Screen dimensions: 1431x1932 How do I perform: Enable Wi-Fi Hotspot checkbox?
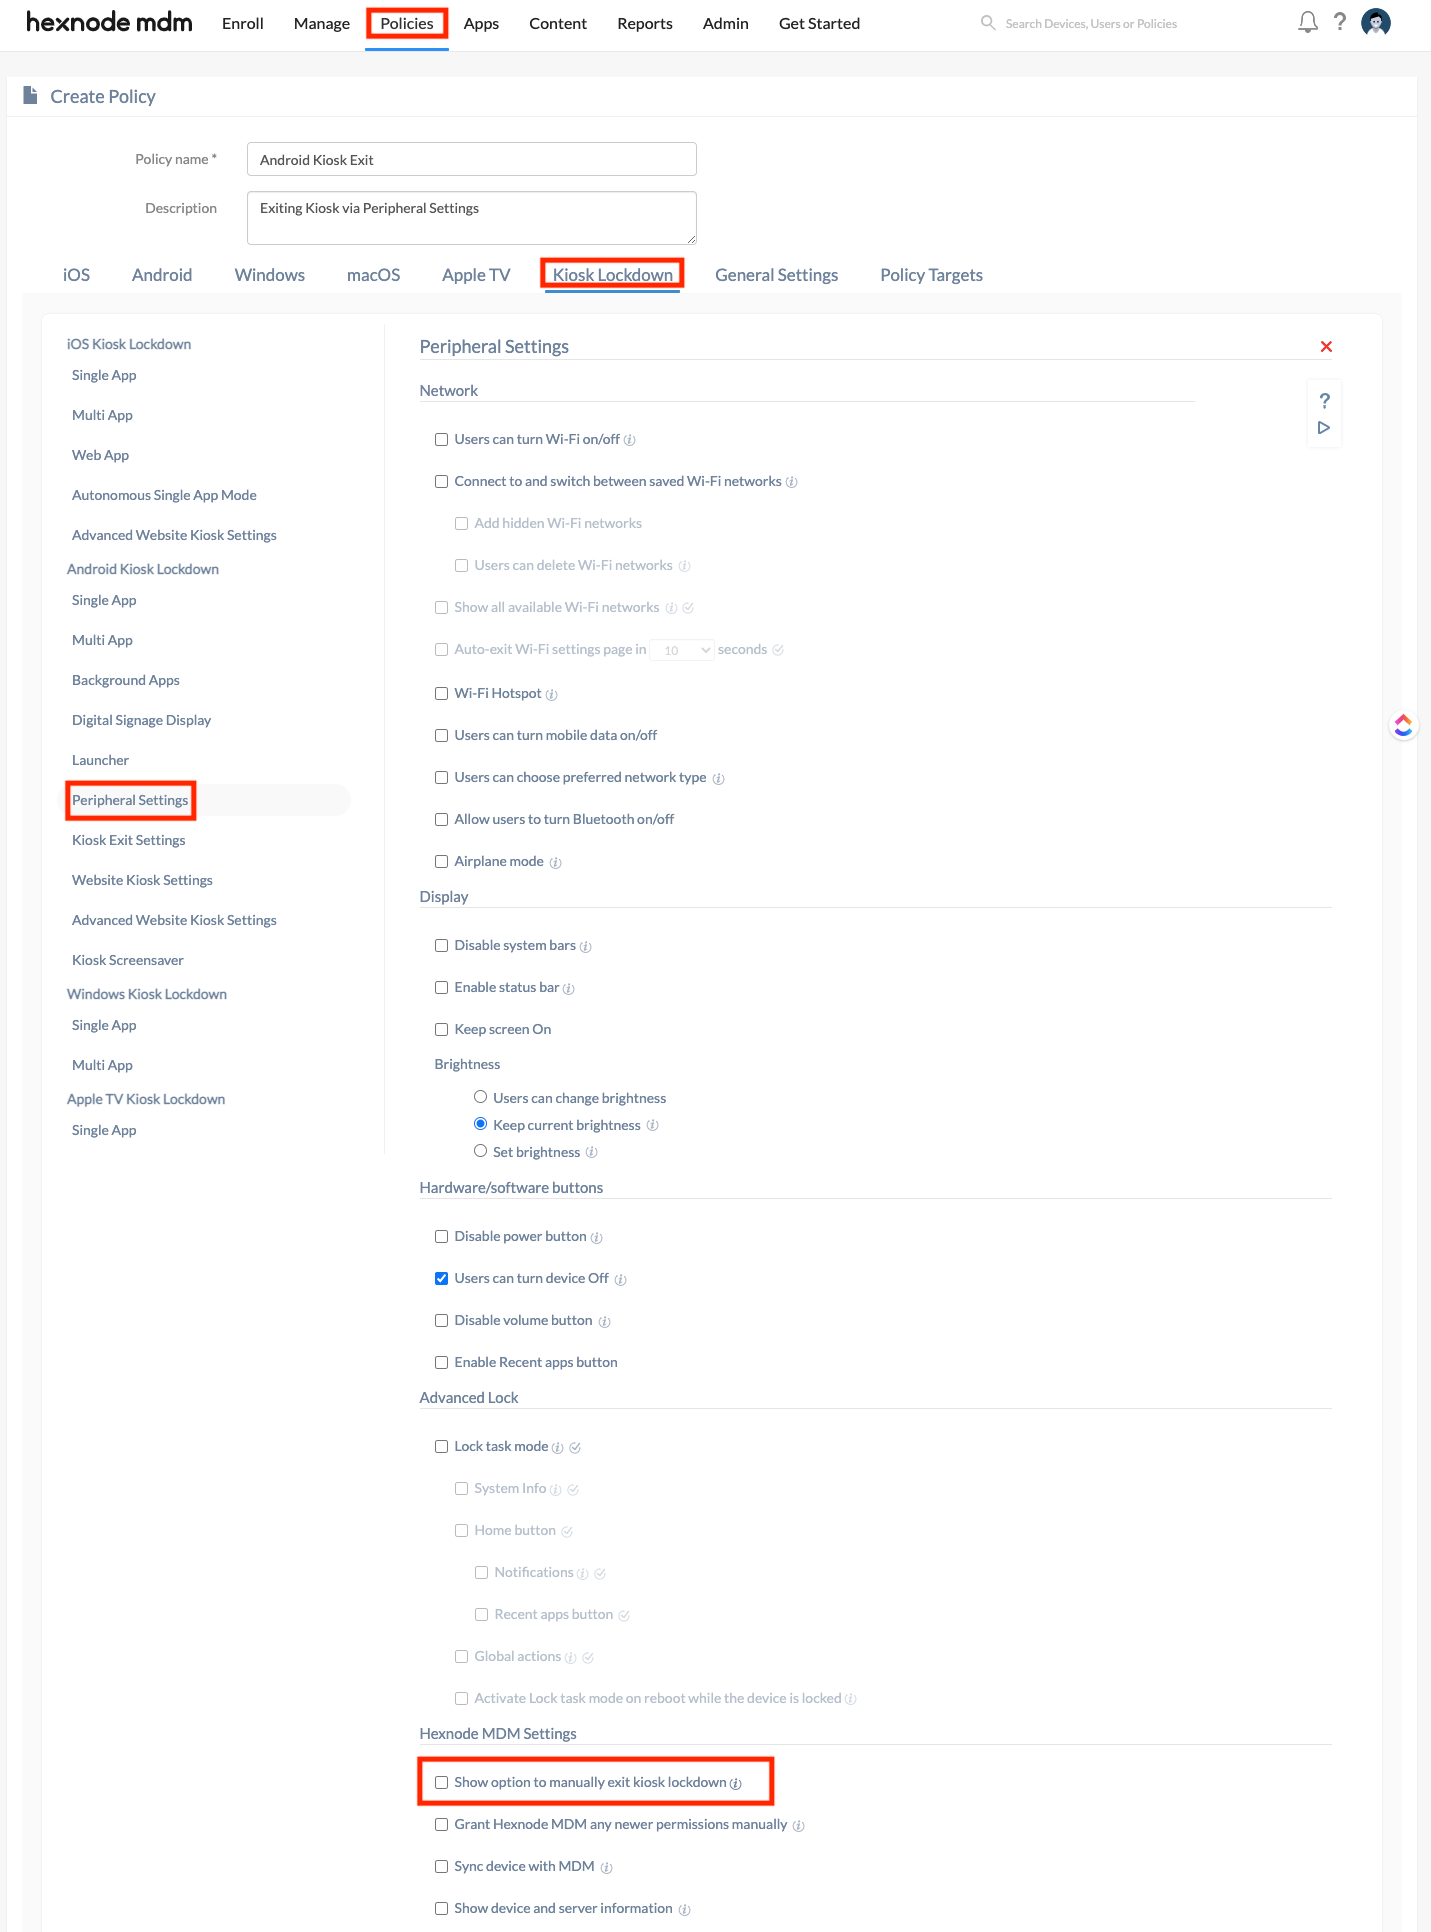click(x=441, y=693)
